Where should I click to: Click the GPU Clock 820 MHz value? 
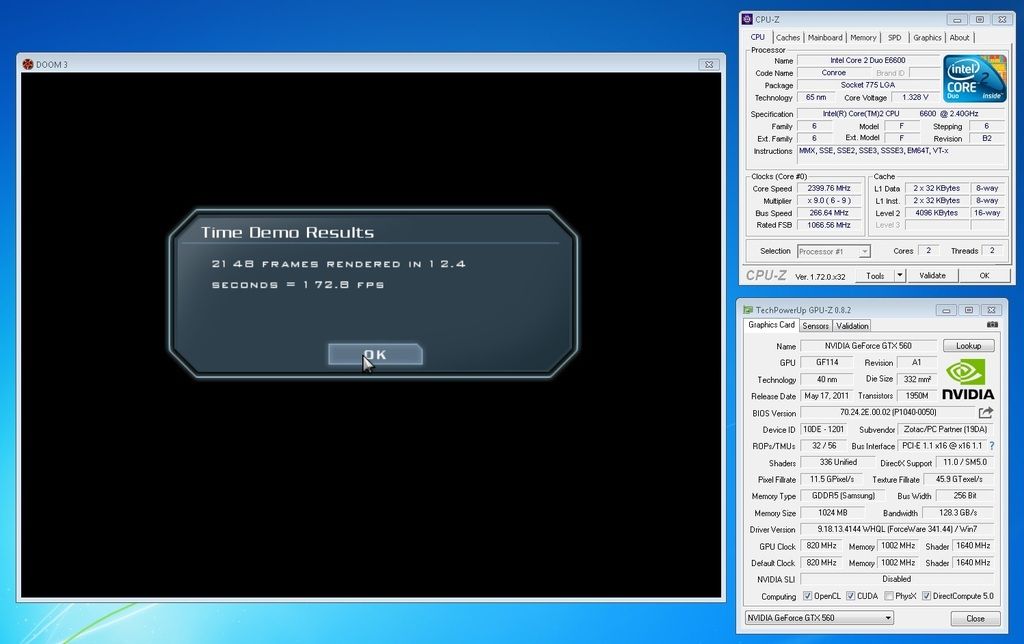(x=821, y=545)
